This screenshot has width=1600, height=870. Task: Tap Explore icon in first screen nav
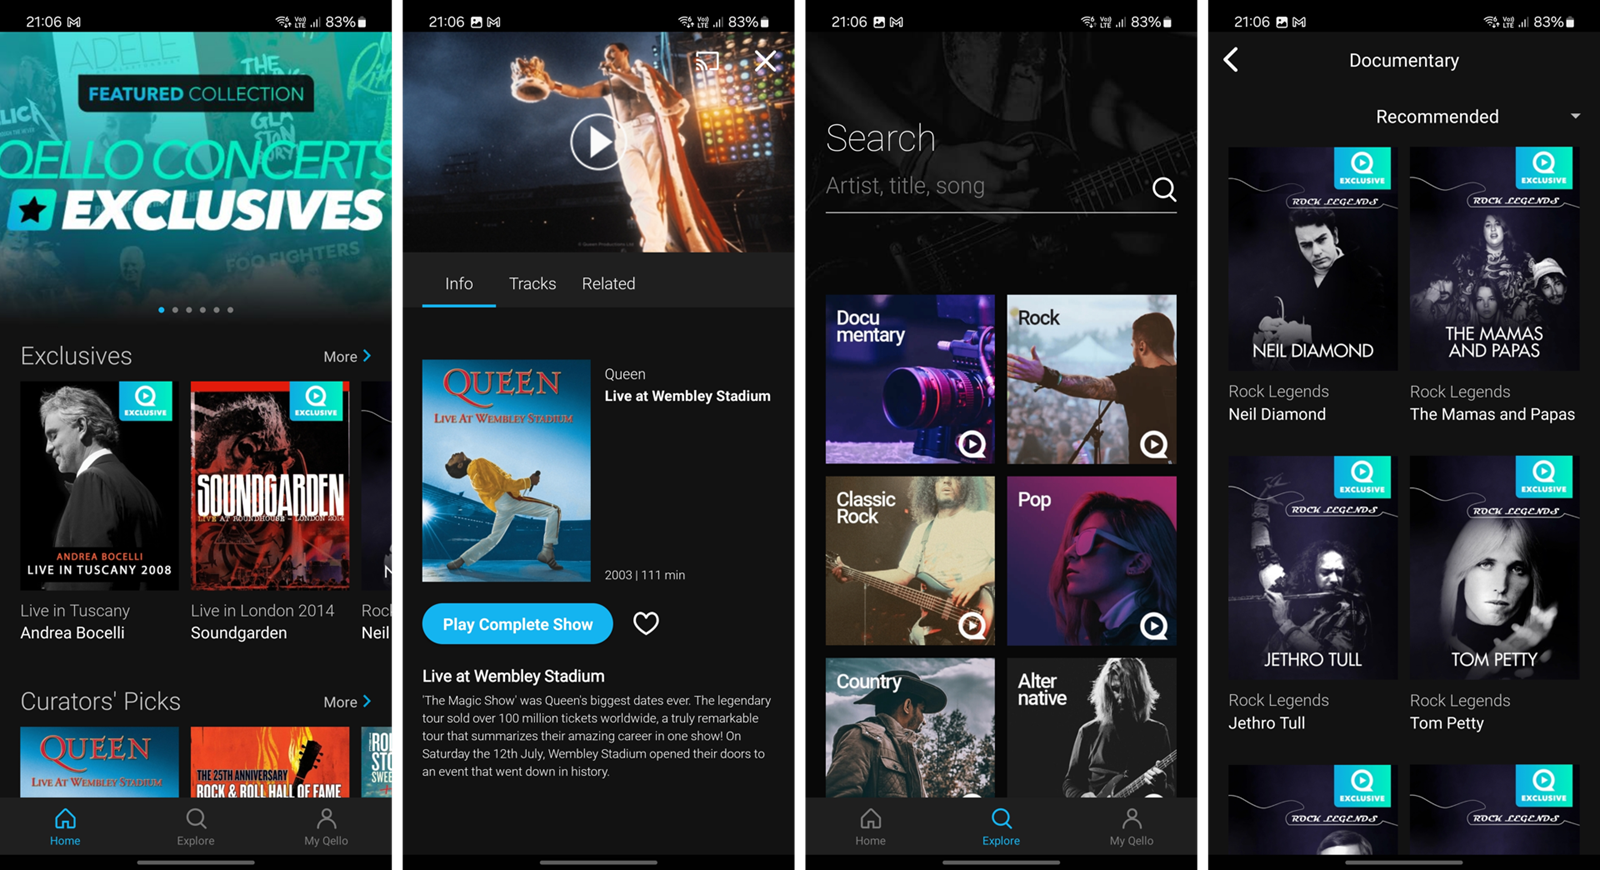(x=196, y=826)
